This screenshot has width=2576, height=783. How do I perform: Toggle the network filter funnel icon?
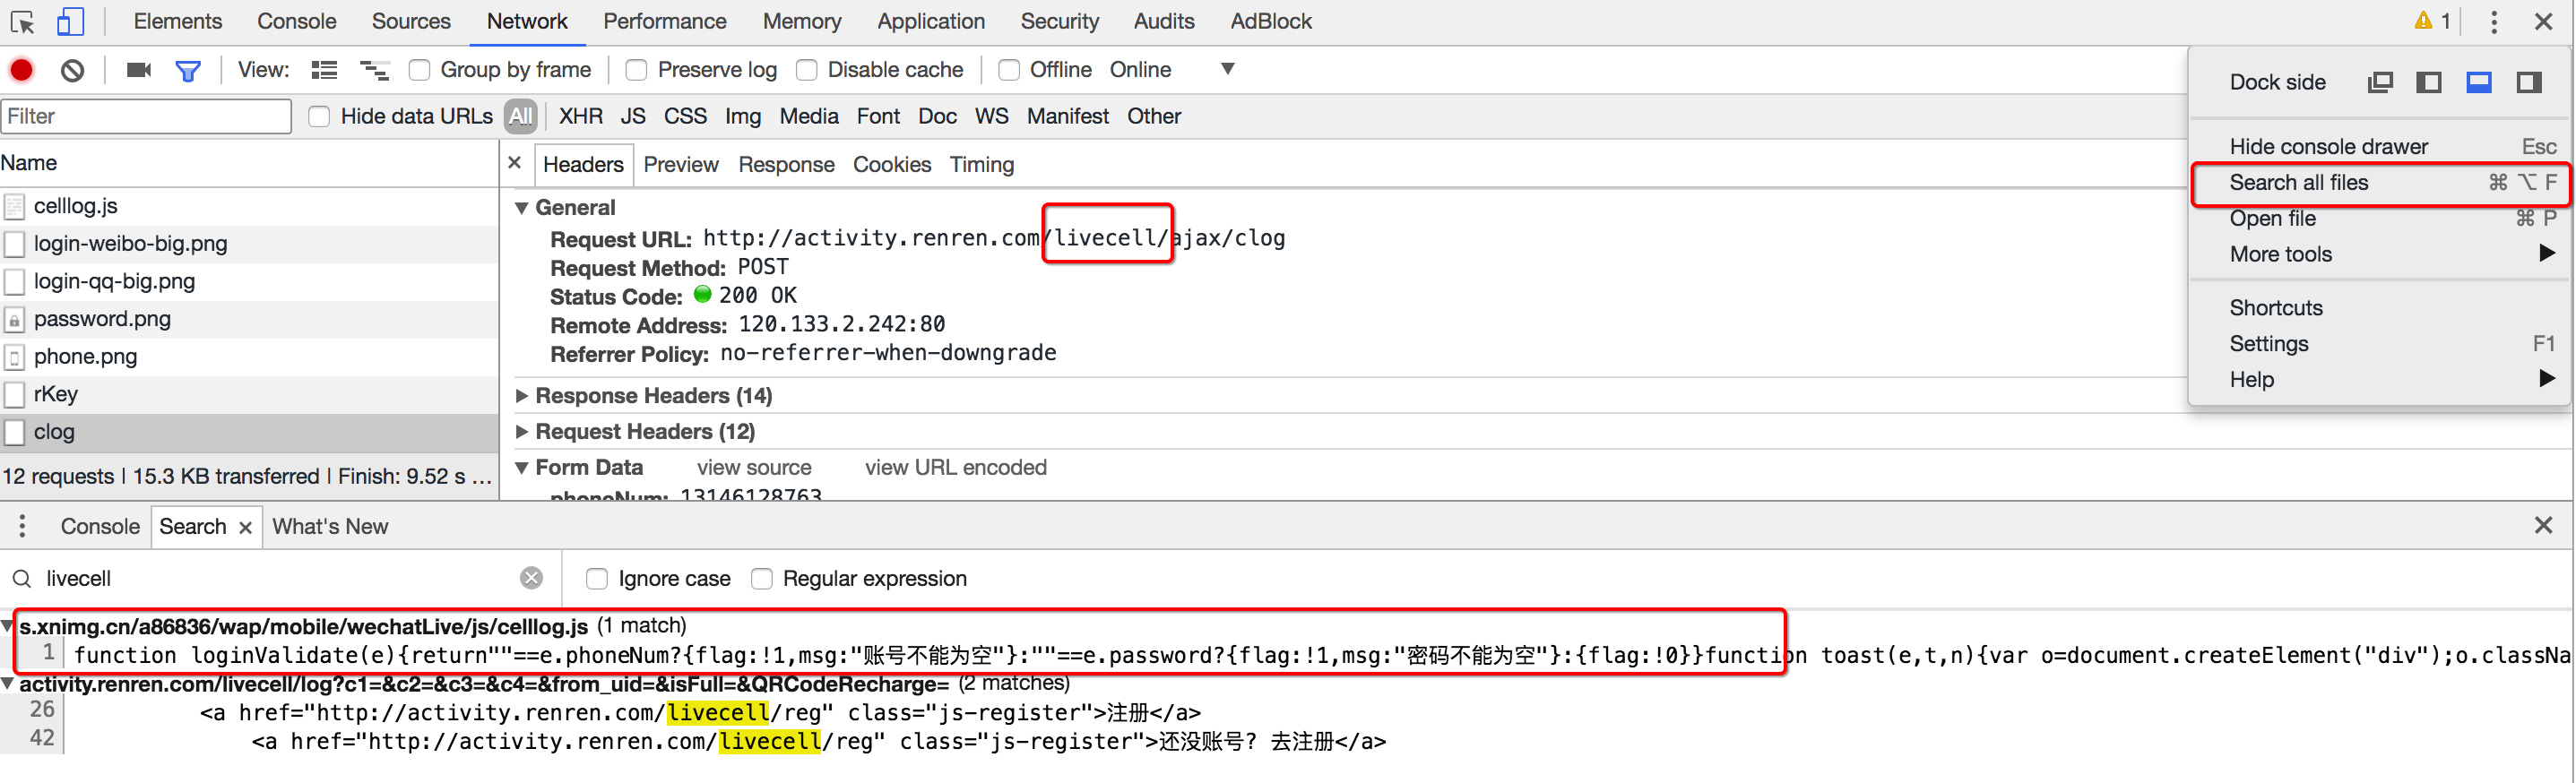(x=188, y=70)
